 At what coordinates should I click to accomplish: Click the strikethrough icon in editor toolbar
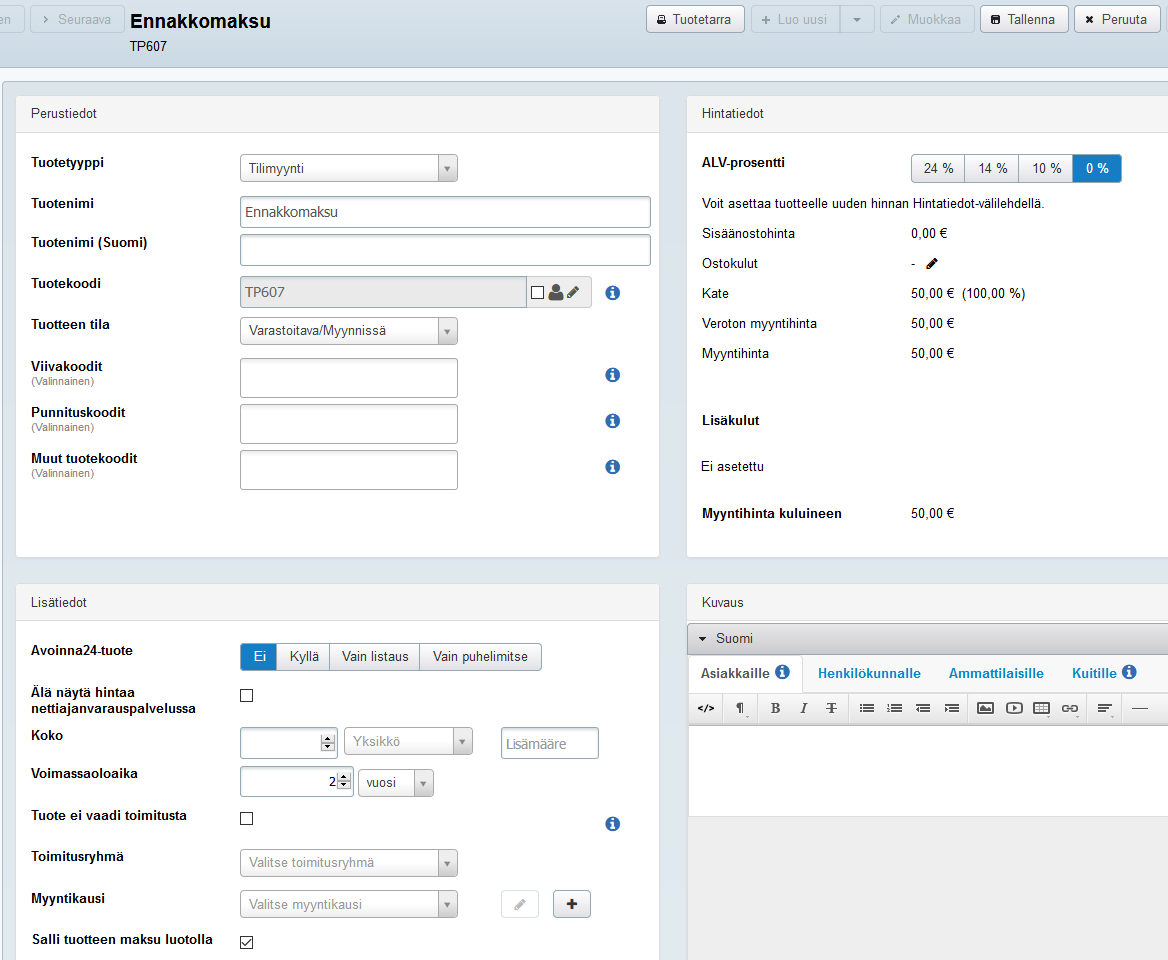pyautogui.click(x=831, y=708)
